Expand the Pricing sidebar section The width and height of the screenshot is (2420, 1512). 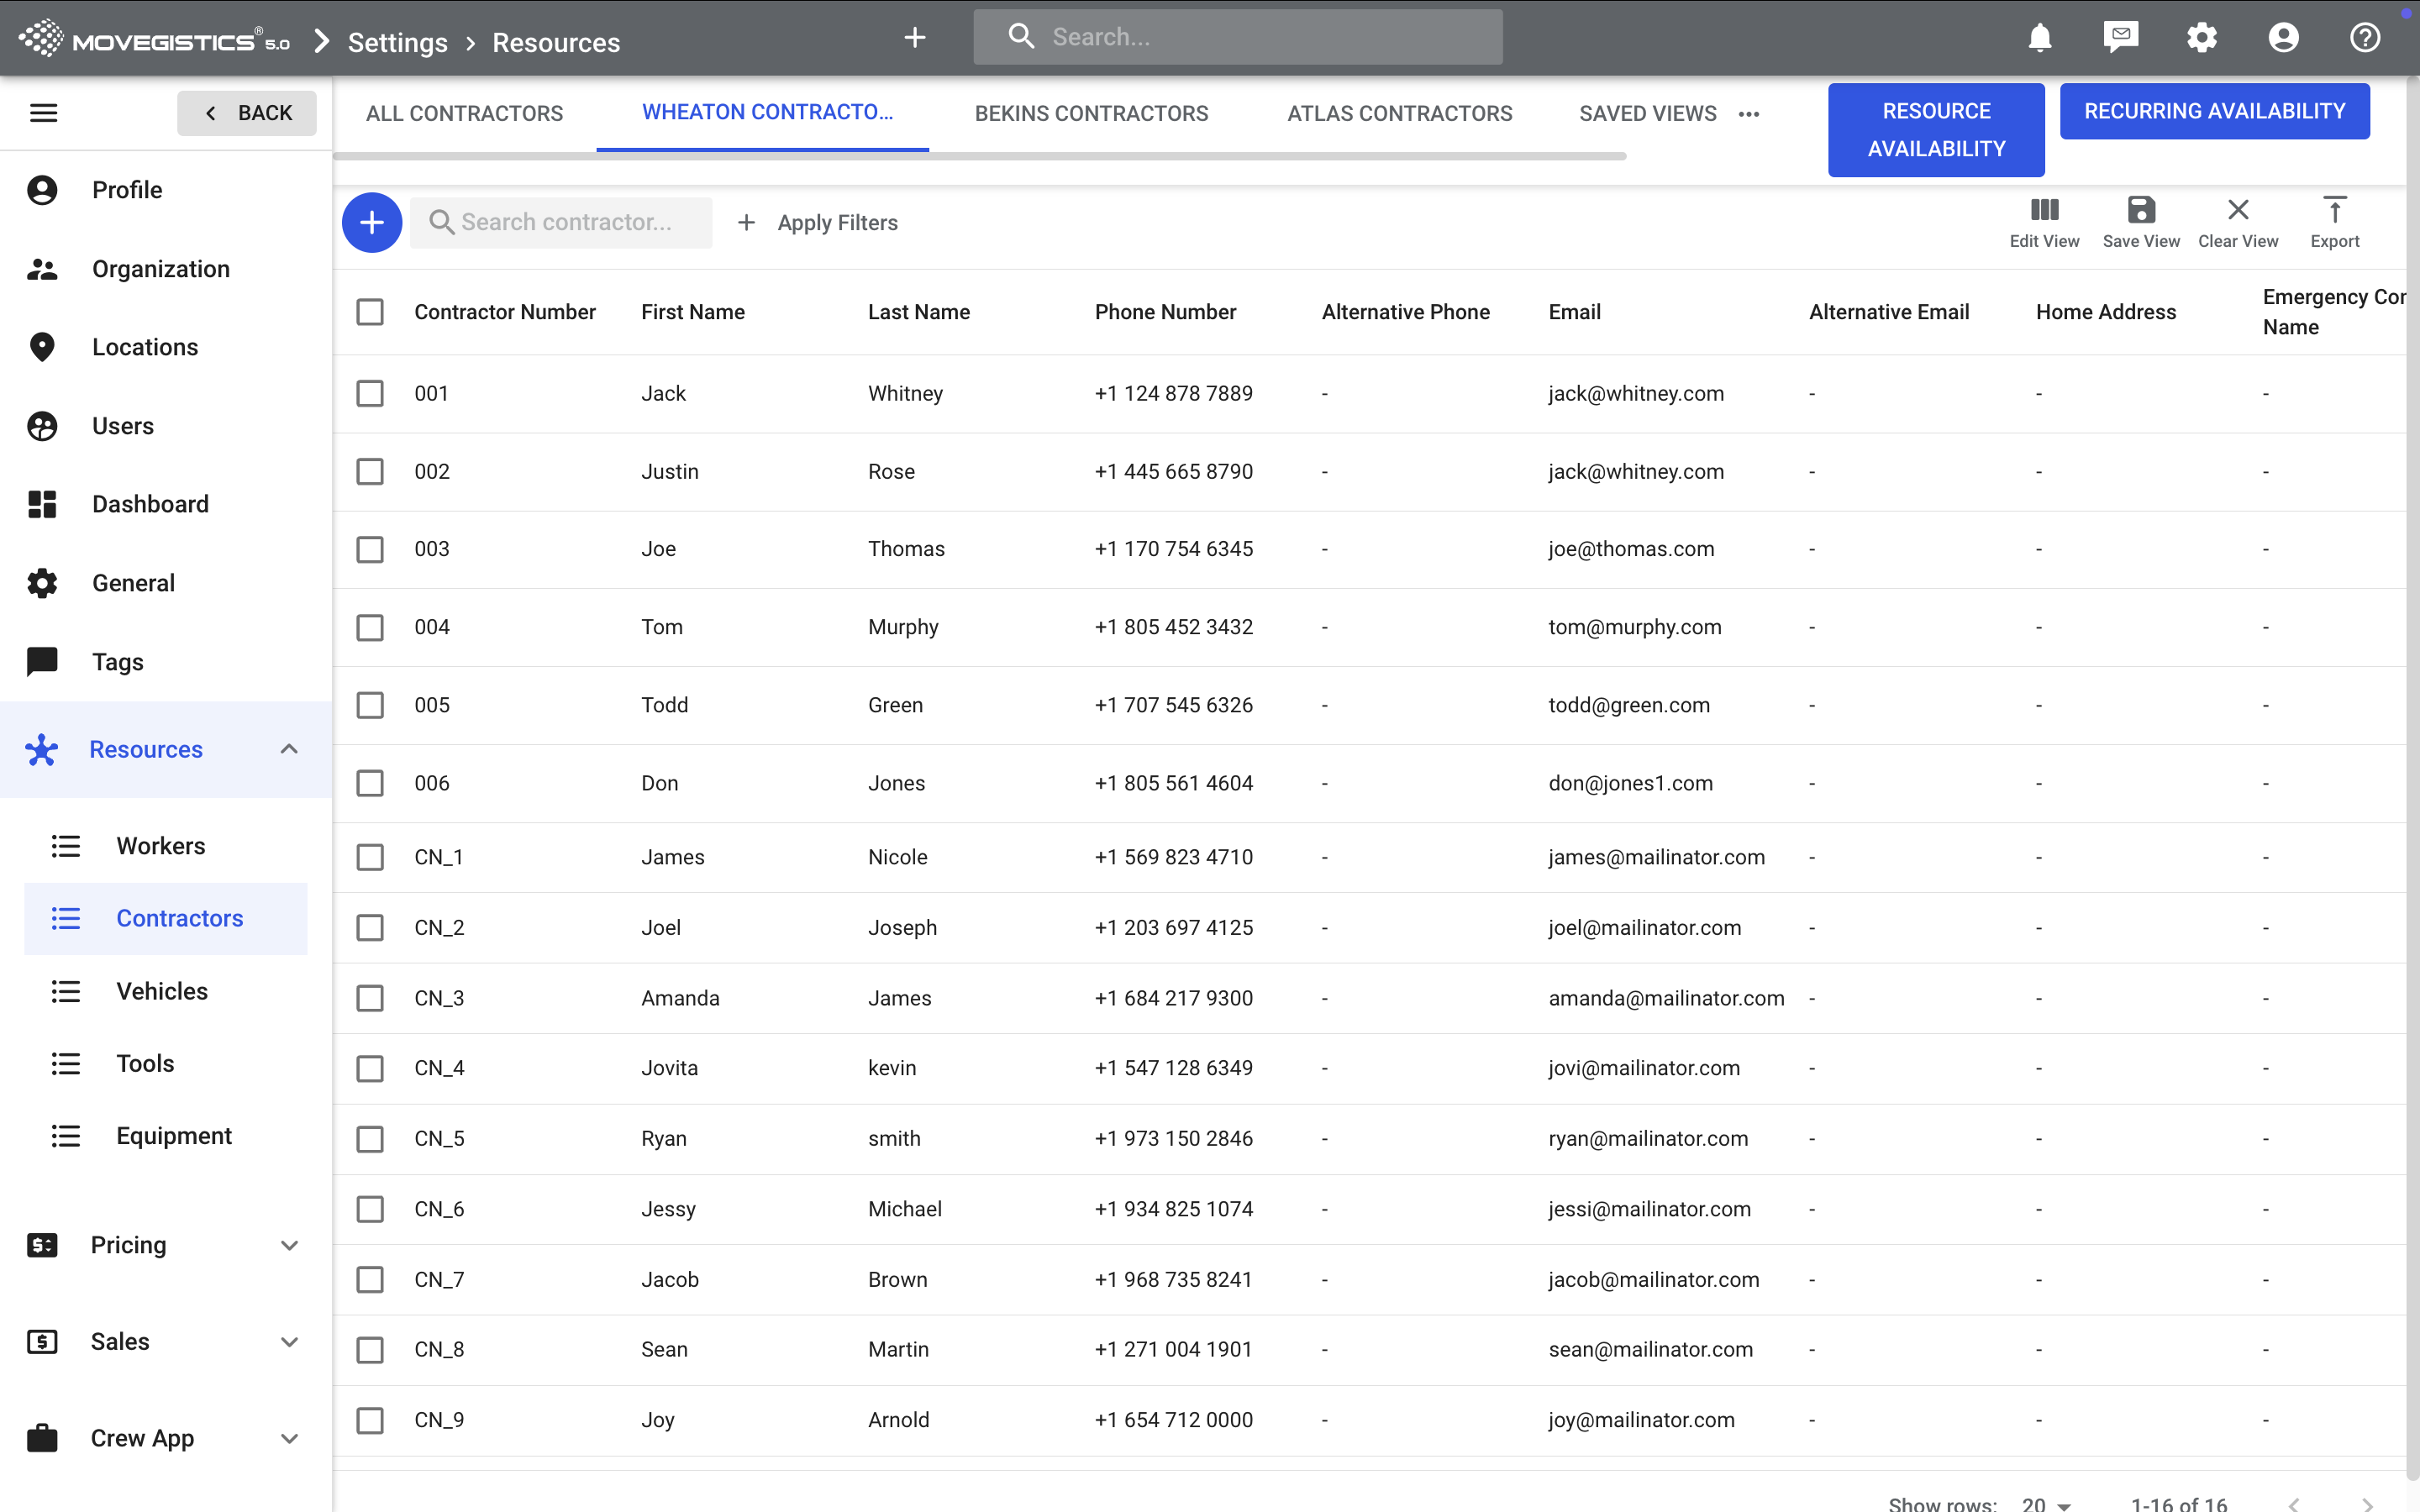(x=289, y=1245)
